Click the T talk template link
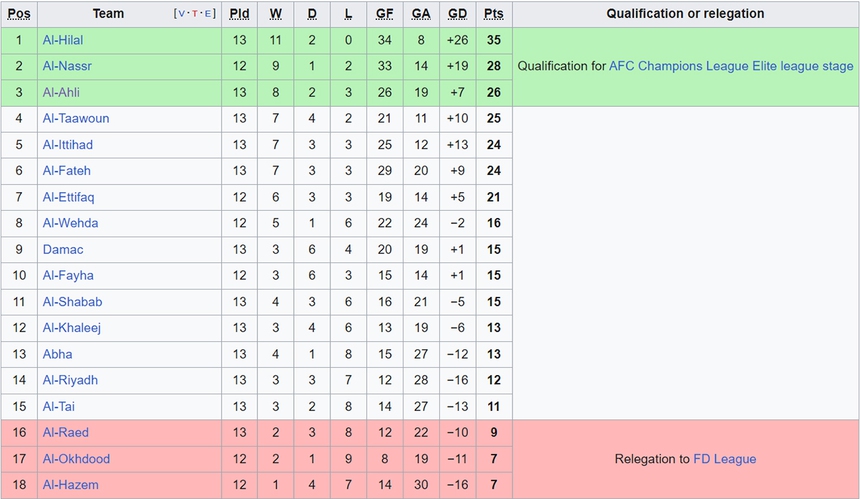 click(194, 14)
